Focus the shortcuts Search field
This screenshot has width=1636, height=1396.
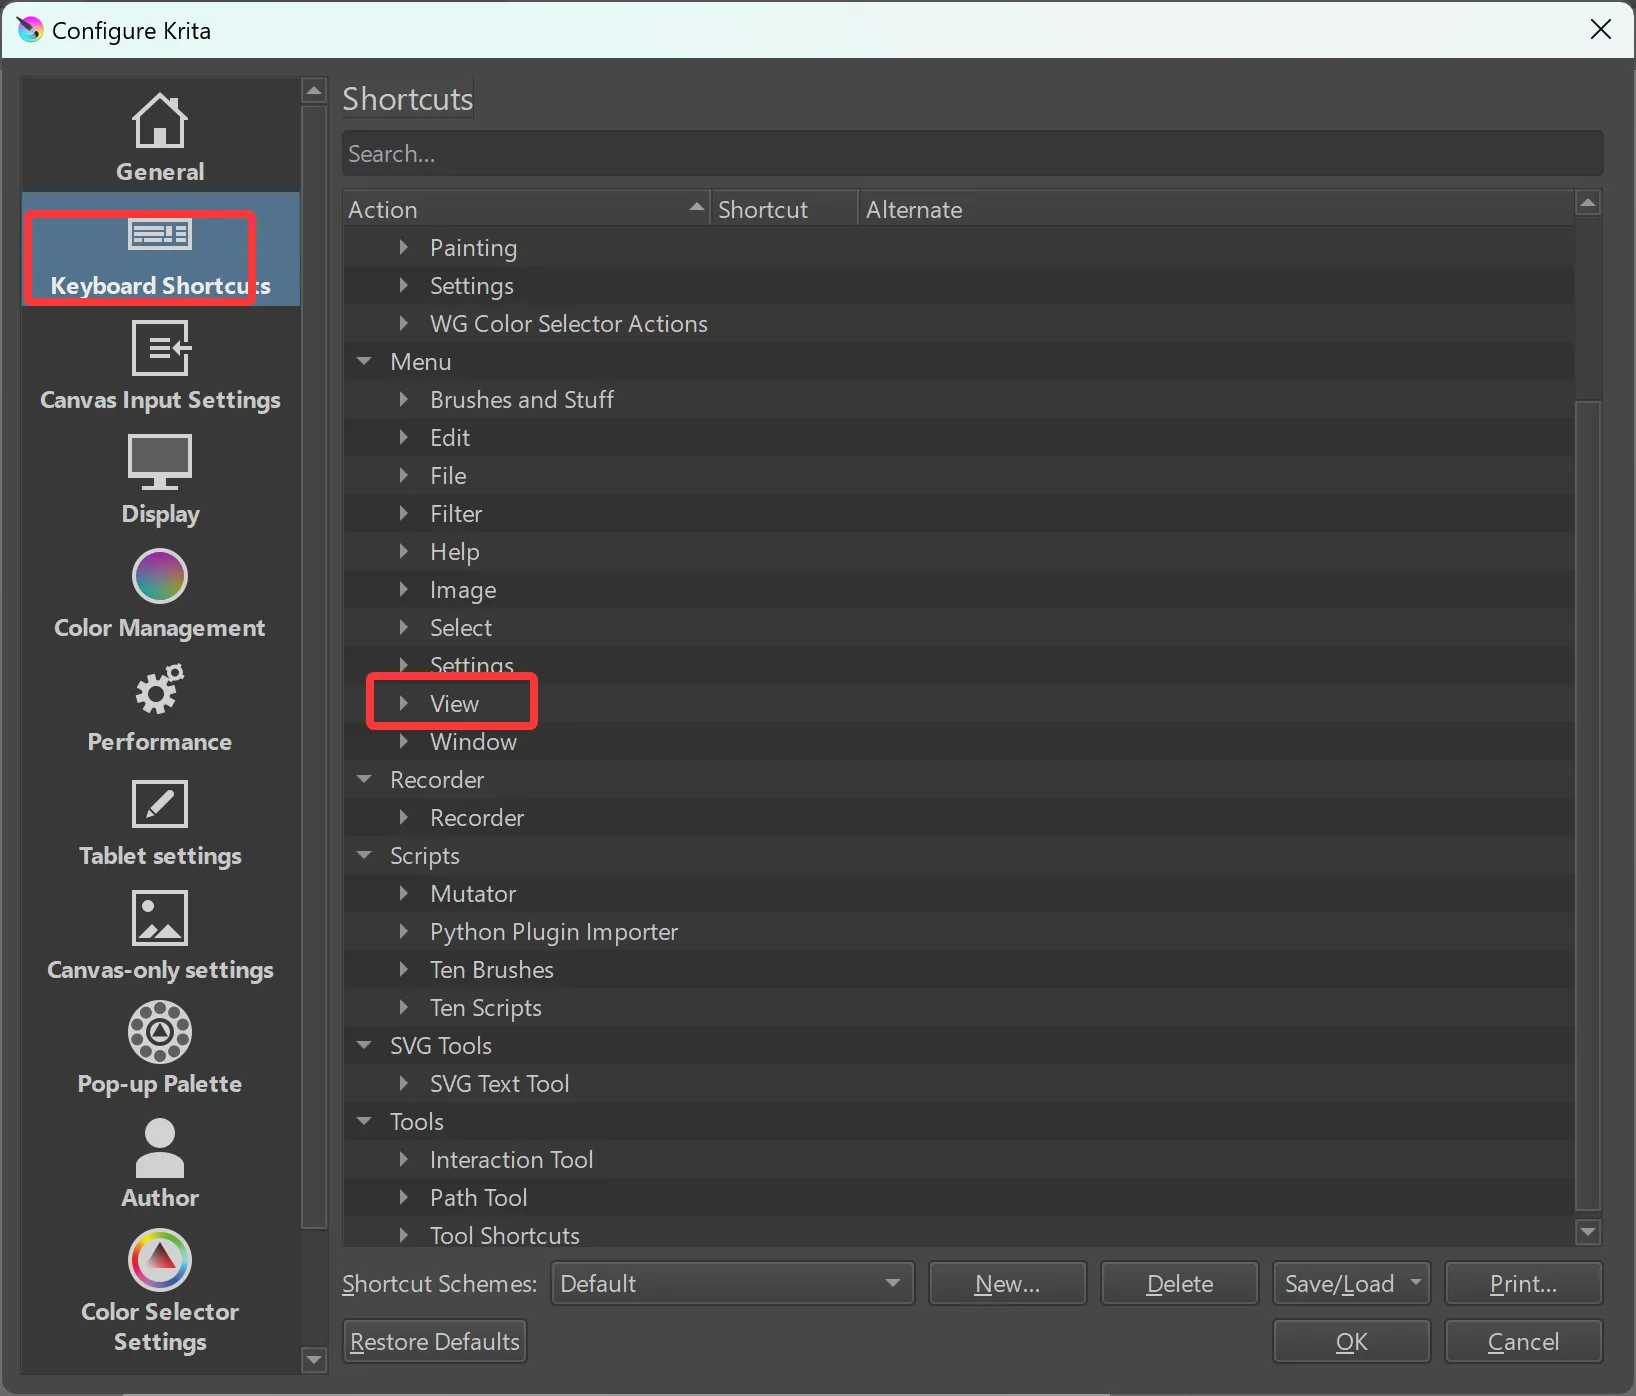pyautogui.click(x=972, y=153)
